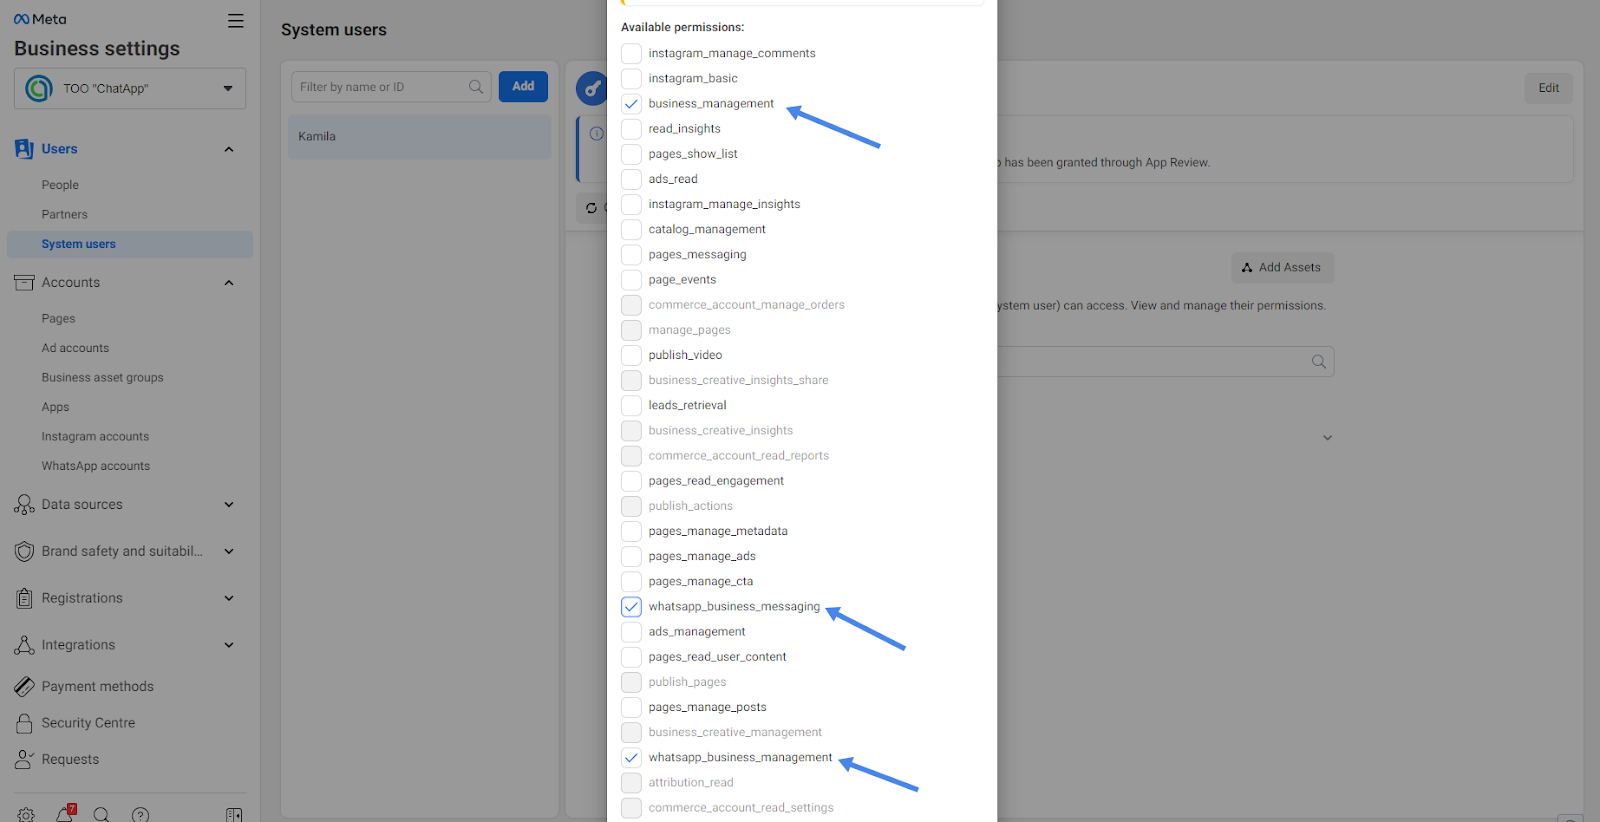Image resolution: width=1600 pixels, height=822 pixels.
Task: Click the hamburger menu icon beside Meta logo
Action: pyautogui.click(x=235, y=20)
